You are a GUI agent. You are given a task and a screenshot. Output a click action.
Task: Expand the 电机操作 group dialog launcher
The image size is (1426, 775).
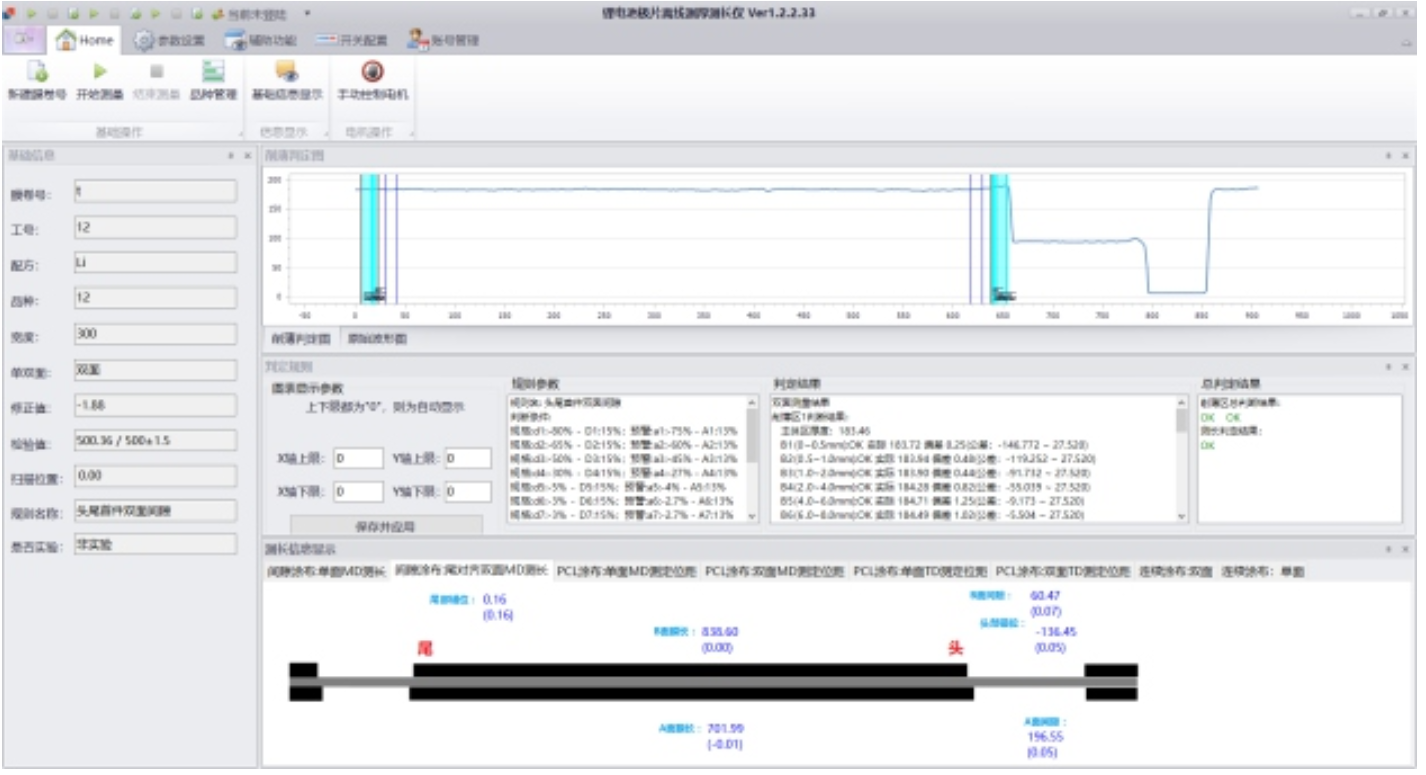(409, 134)
